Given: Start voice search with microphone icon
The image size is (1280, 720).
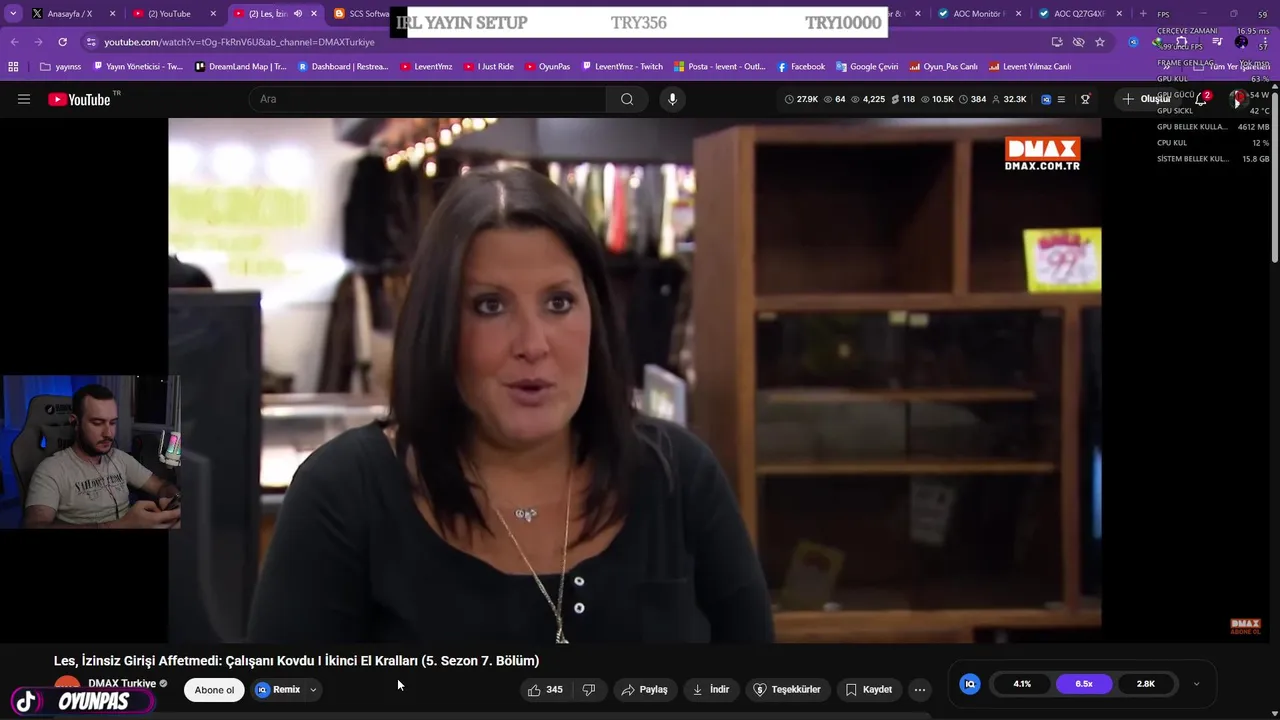Looking at the screenshot, I should pos(672,99).
